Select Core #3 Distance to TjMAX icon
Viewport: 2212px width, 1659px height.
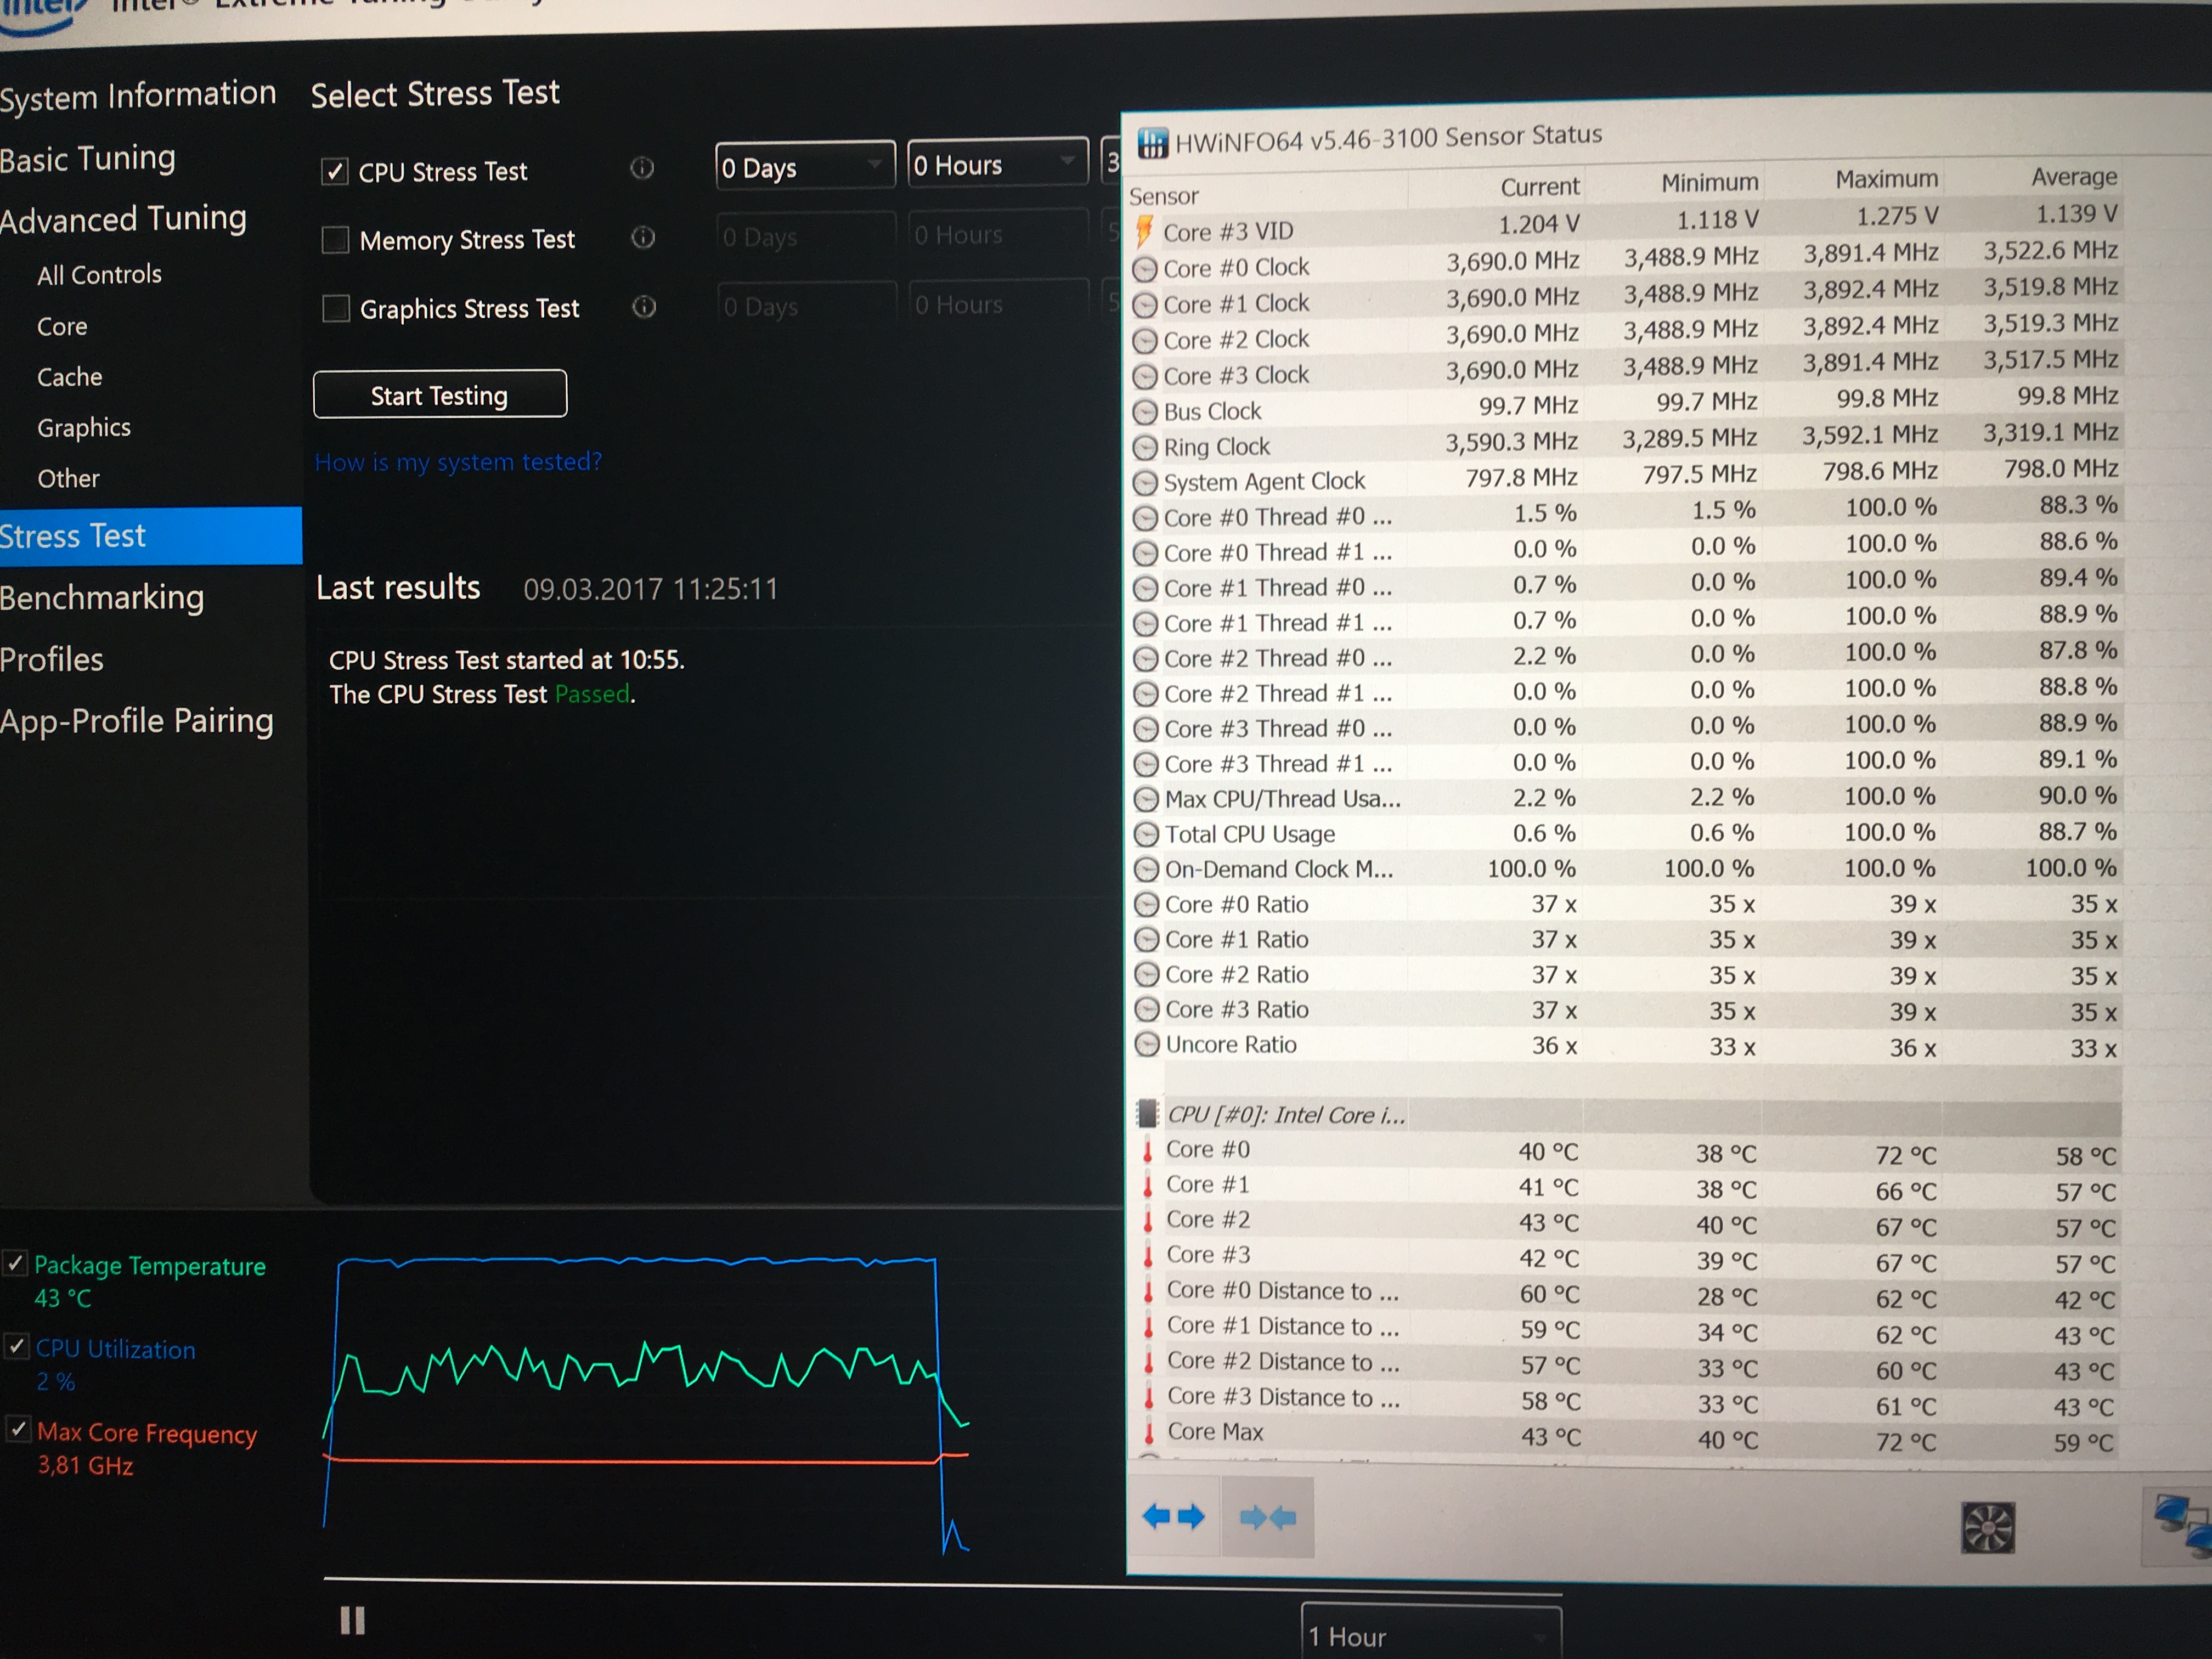(1150, 1397)
